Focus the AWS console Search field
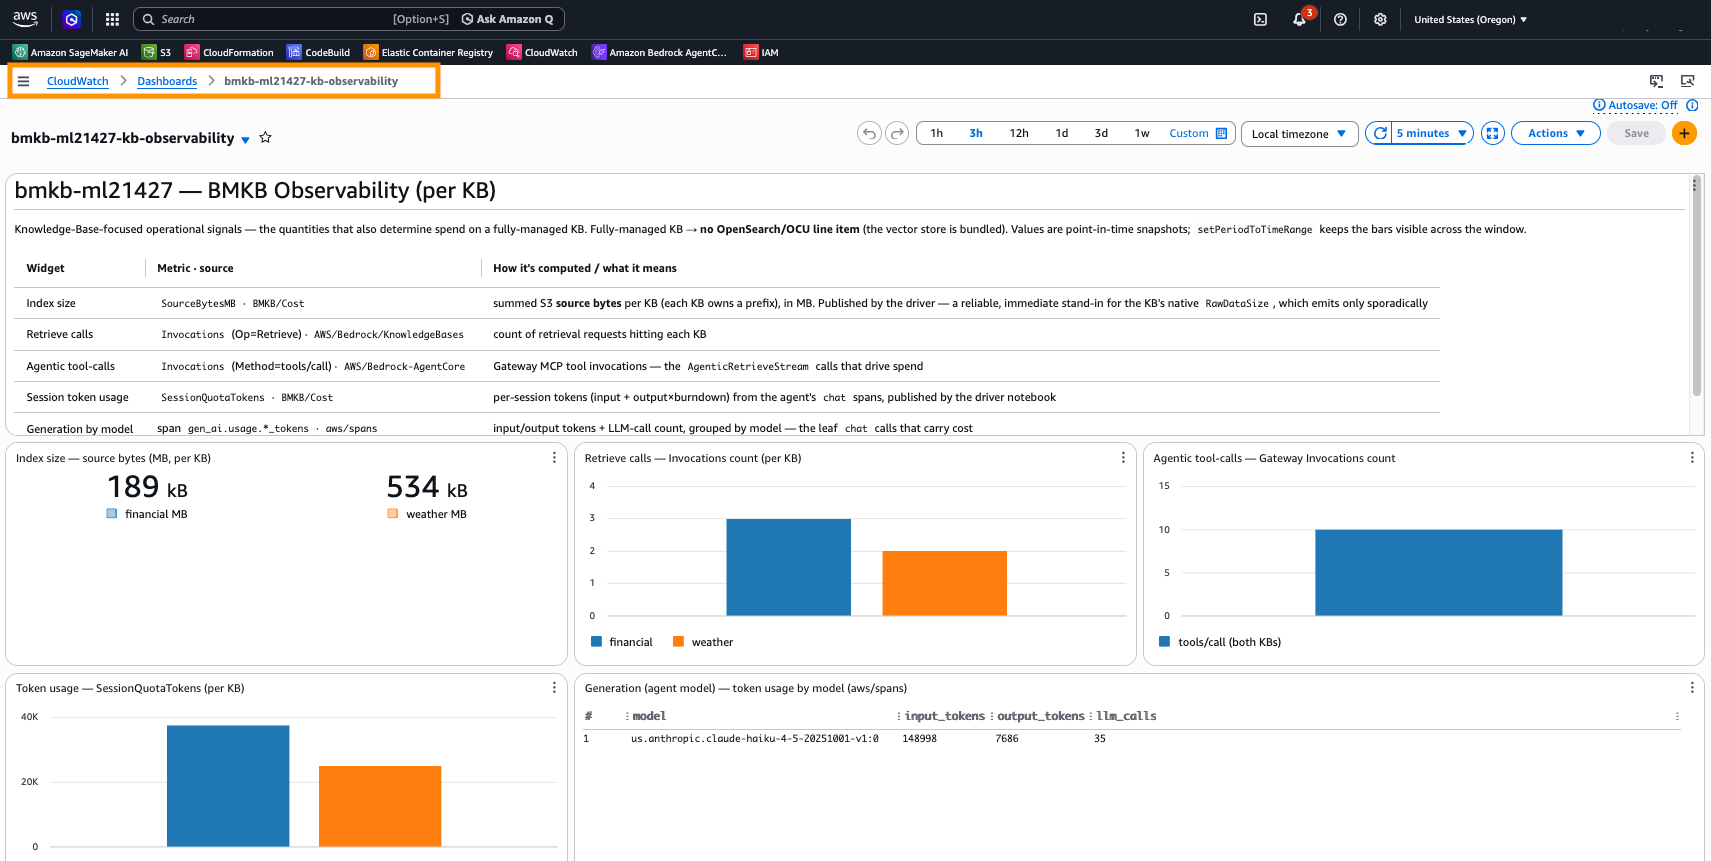Screen dimensions: 1711x861 click(290, 19)
